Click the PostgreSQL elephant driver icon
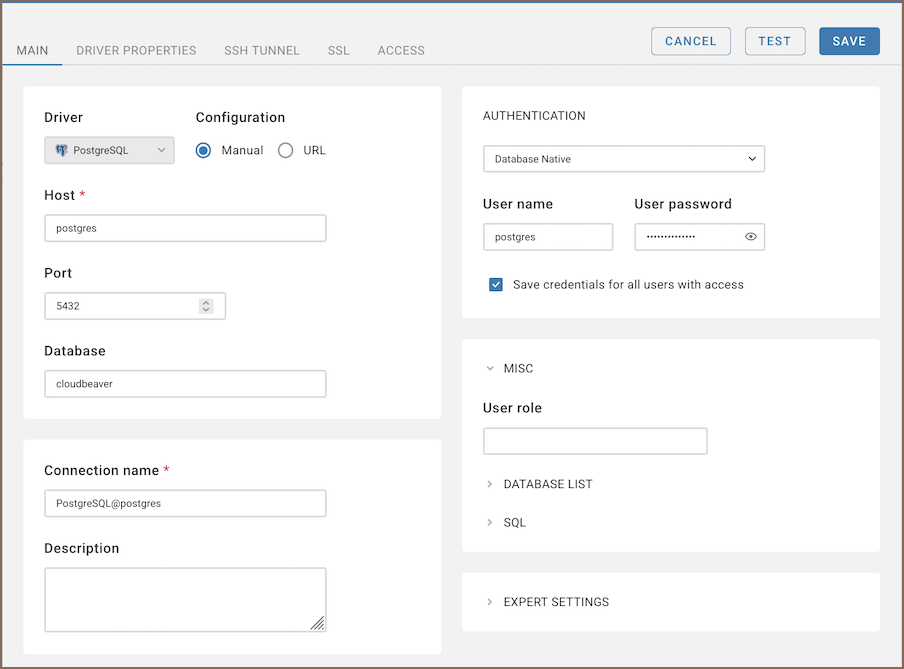The width and height of the screenshot is (904, 669). tap(61, 150)
